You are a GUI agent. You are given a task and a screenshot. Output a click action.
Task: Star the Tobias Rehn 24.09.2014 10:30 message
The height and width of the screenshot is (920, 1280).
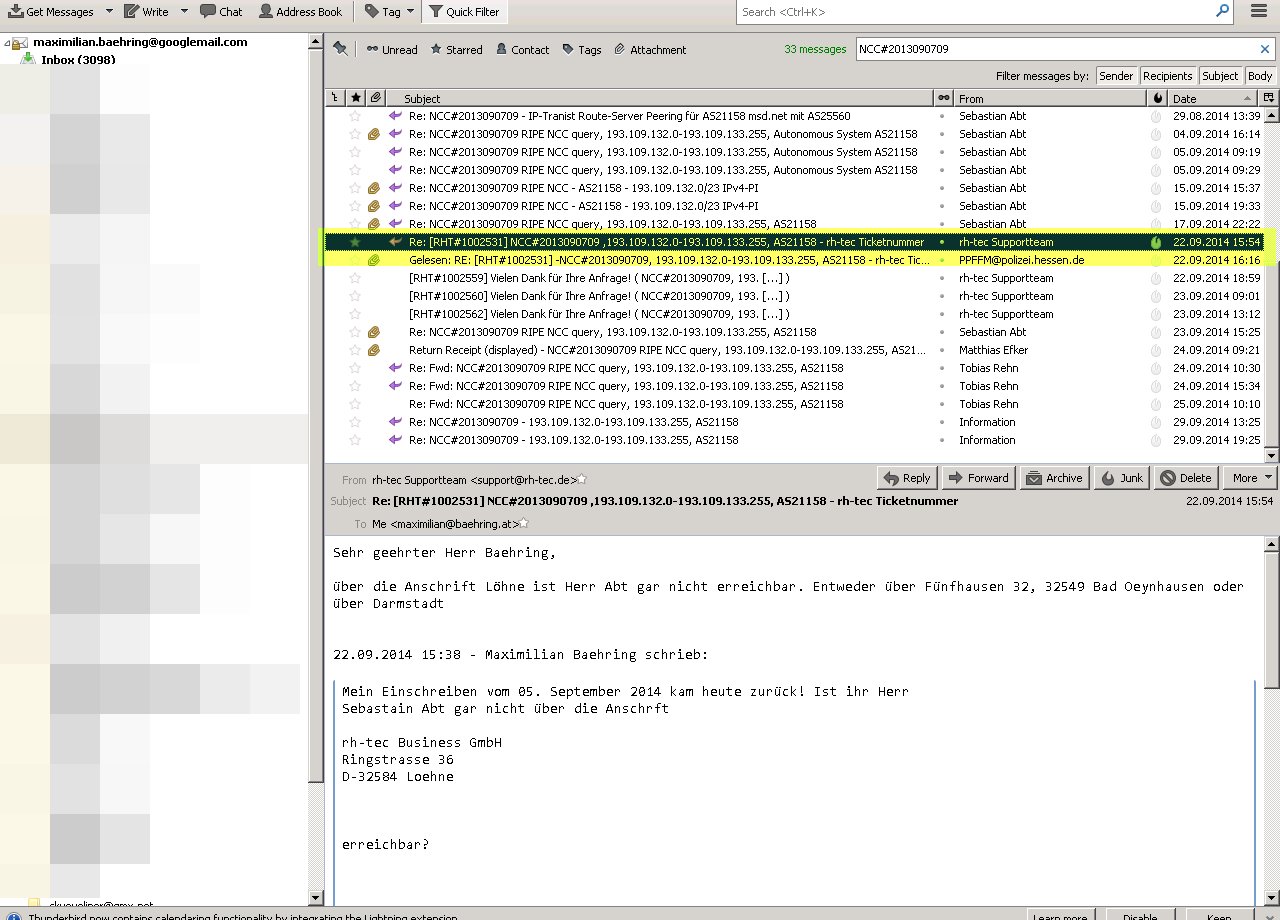[x=354, y=368]
